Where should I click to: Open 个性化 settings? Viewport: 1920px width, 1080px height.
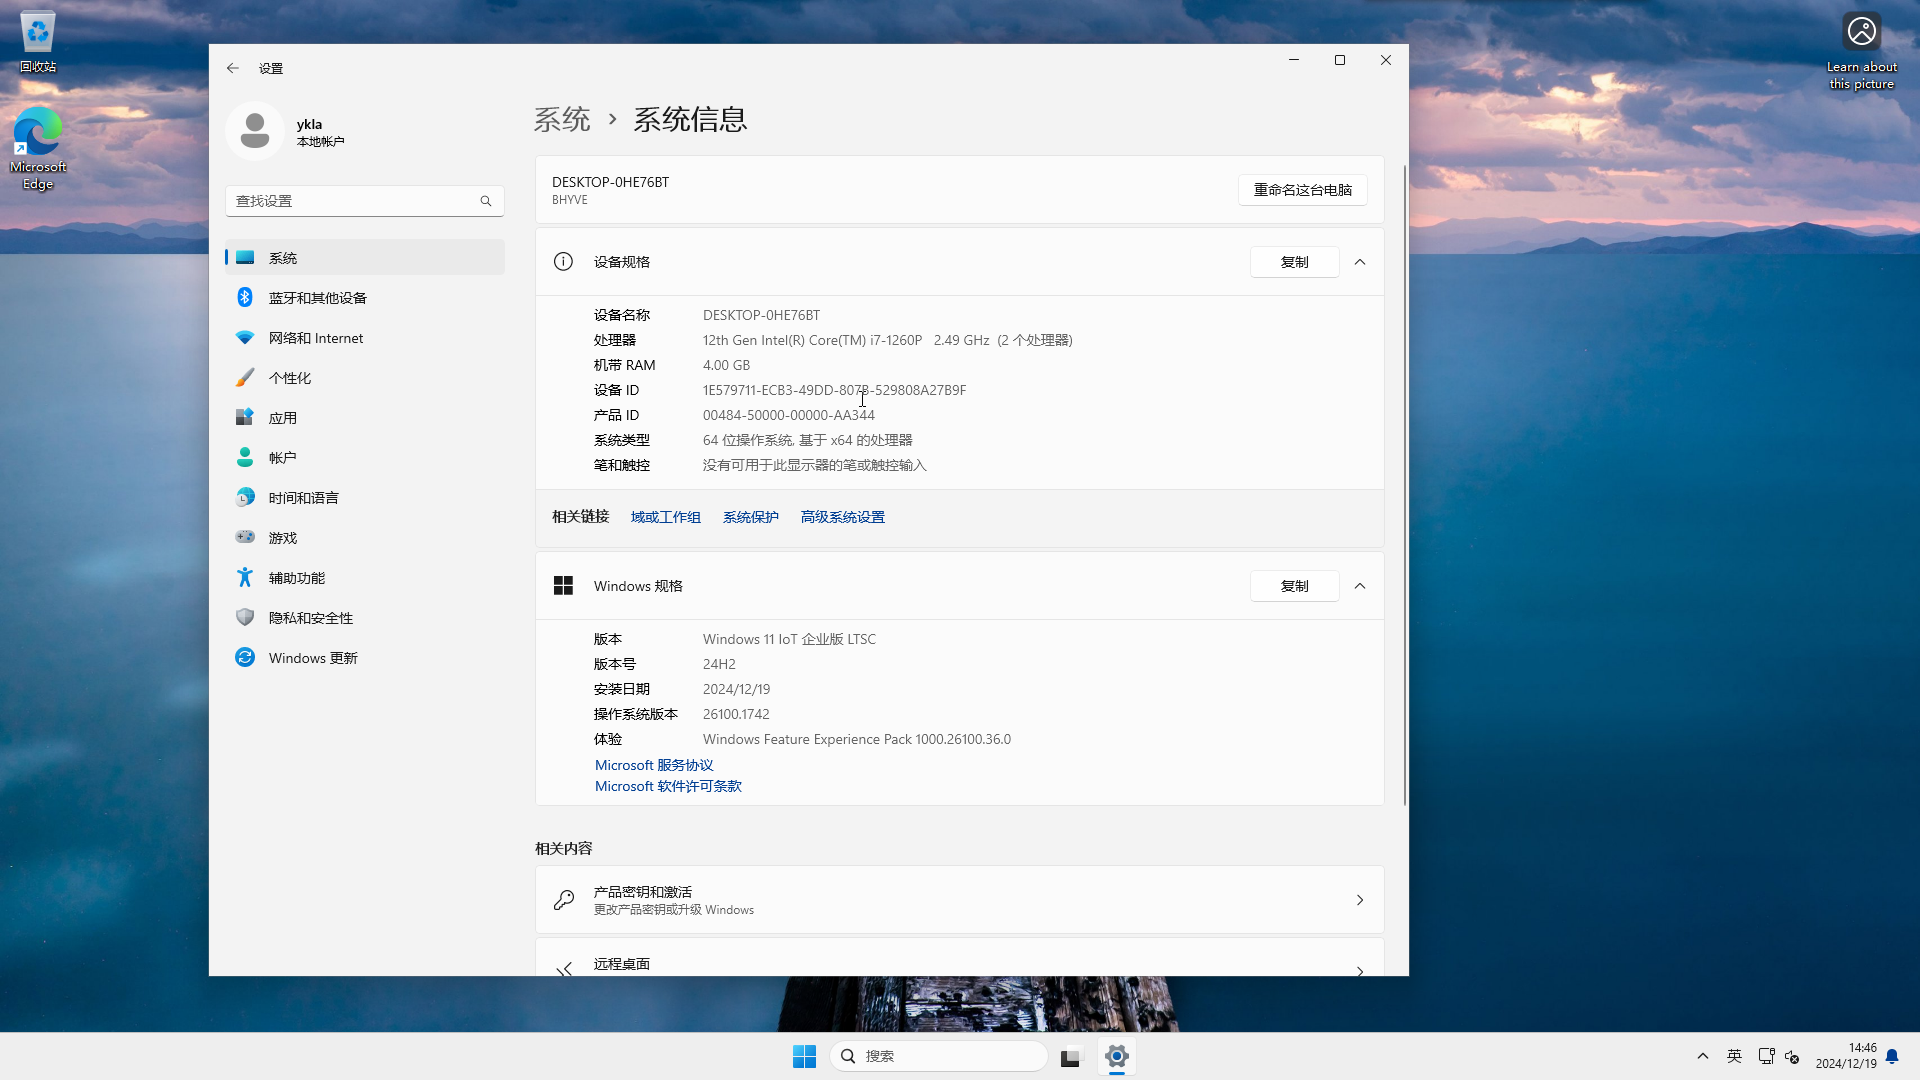point(365,377)
